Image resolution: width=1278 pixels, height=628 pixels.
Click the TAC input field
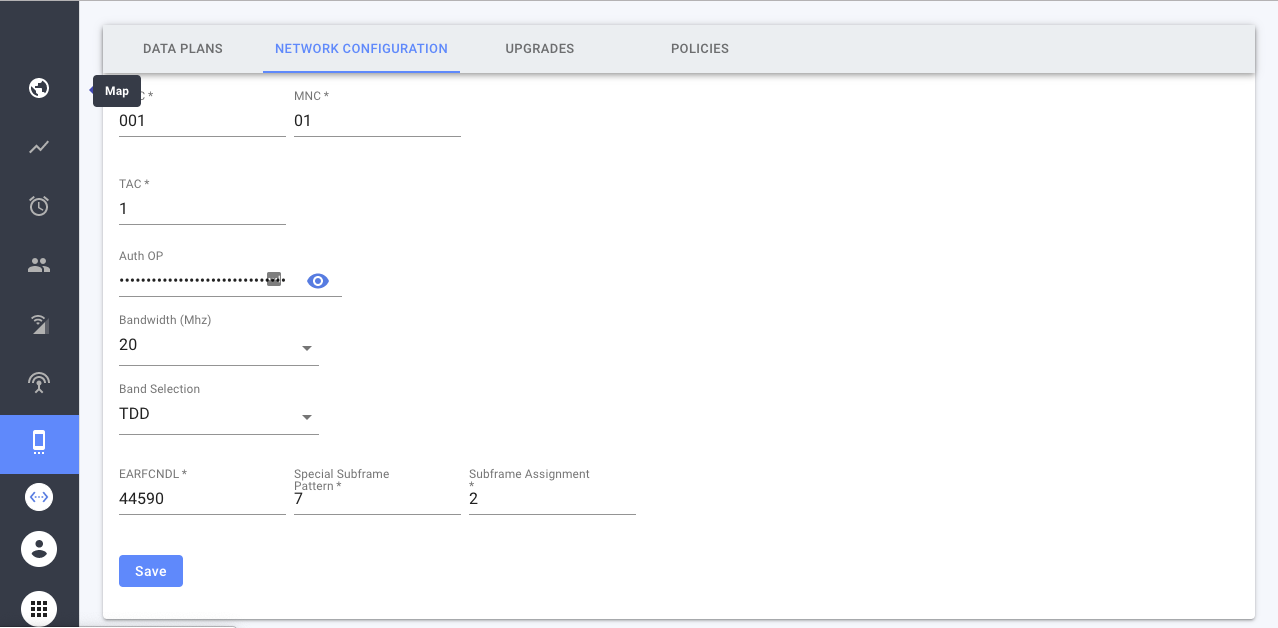200,208
